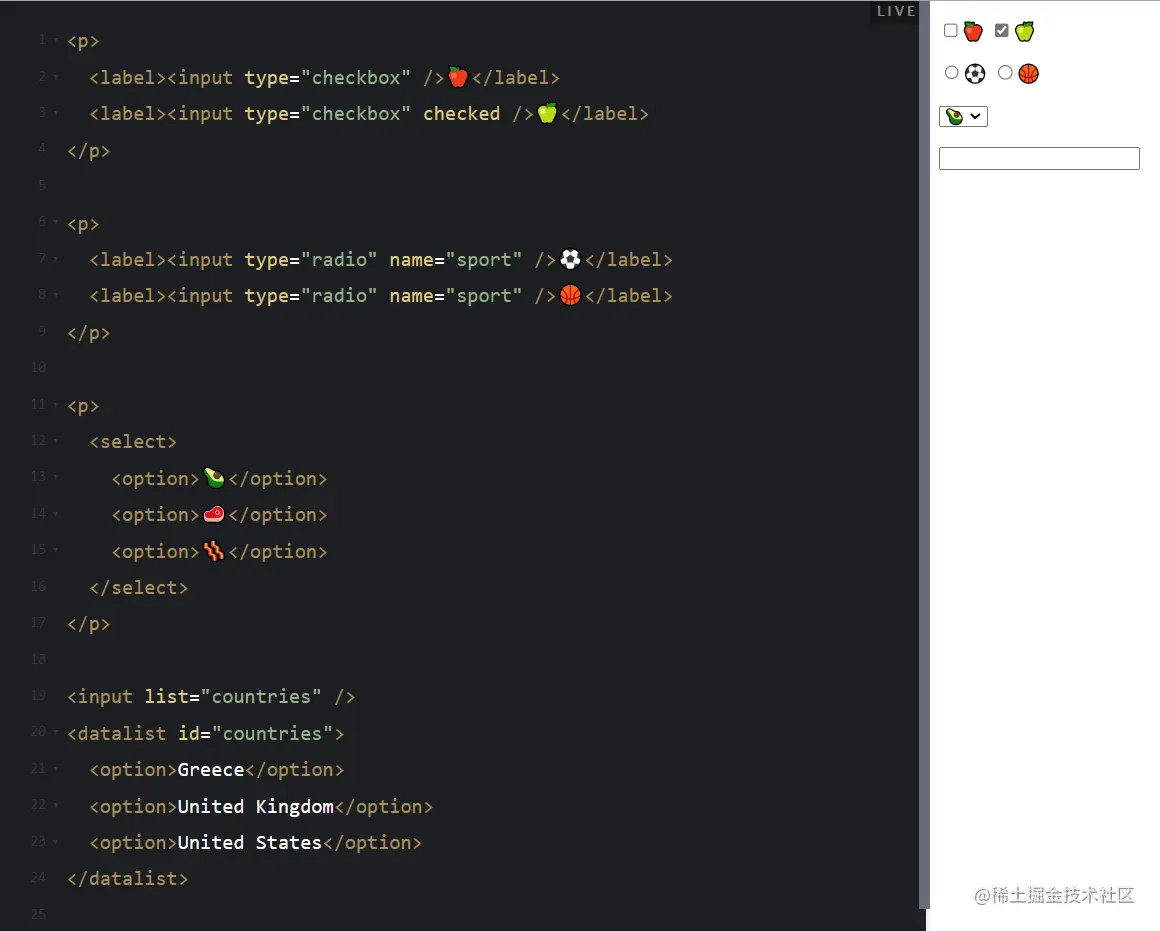Collapse the select fold at line 12

pyautogui.click(x=55, y=441)
